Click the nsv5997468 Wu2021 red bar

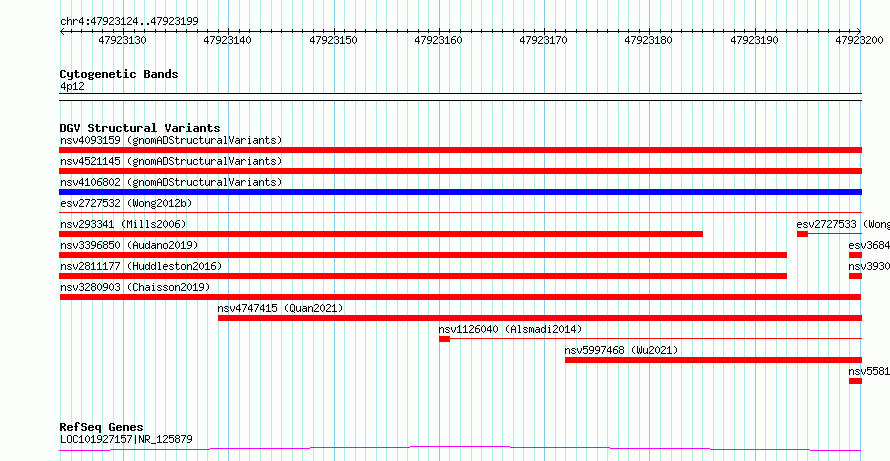(713, 360)
